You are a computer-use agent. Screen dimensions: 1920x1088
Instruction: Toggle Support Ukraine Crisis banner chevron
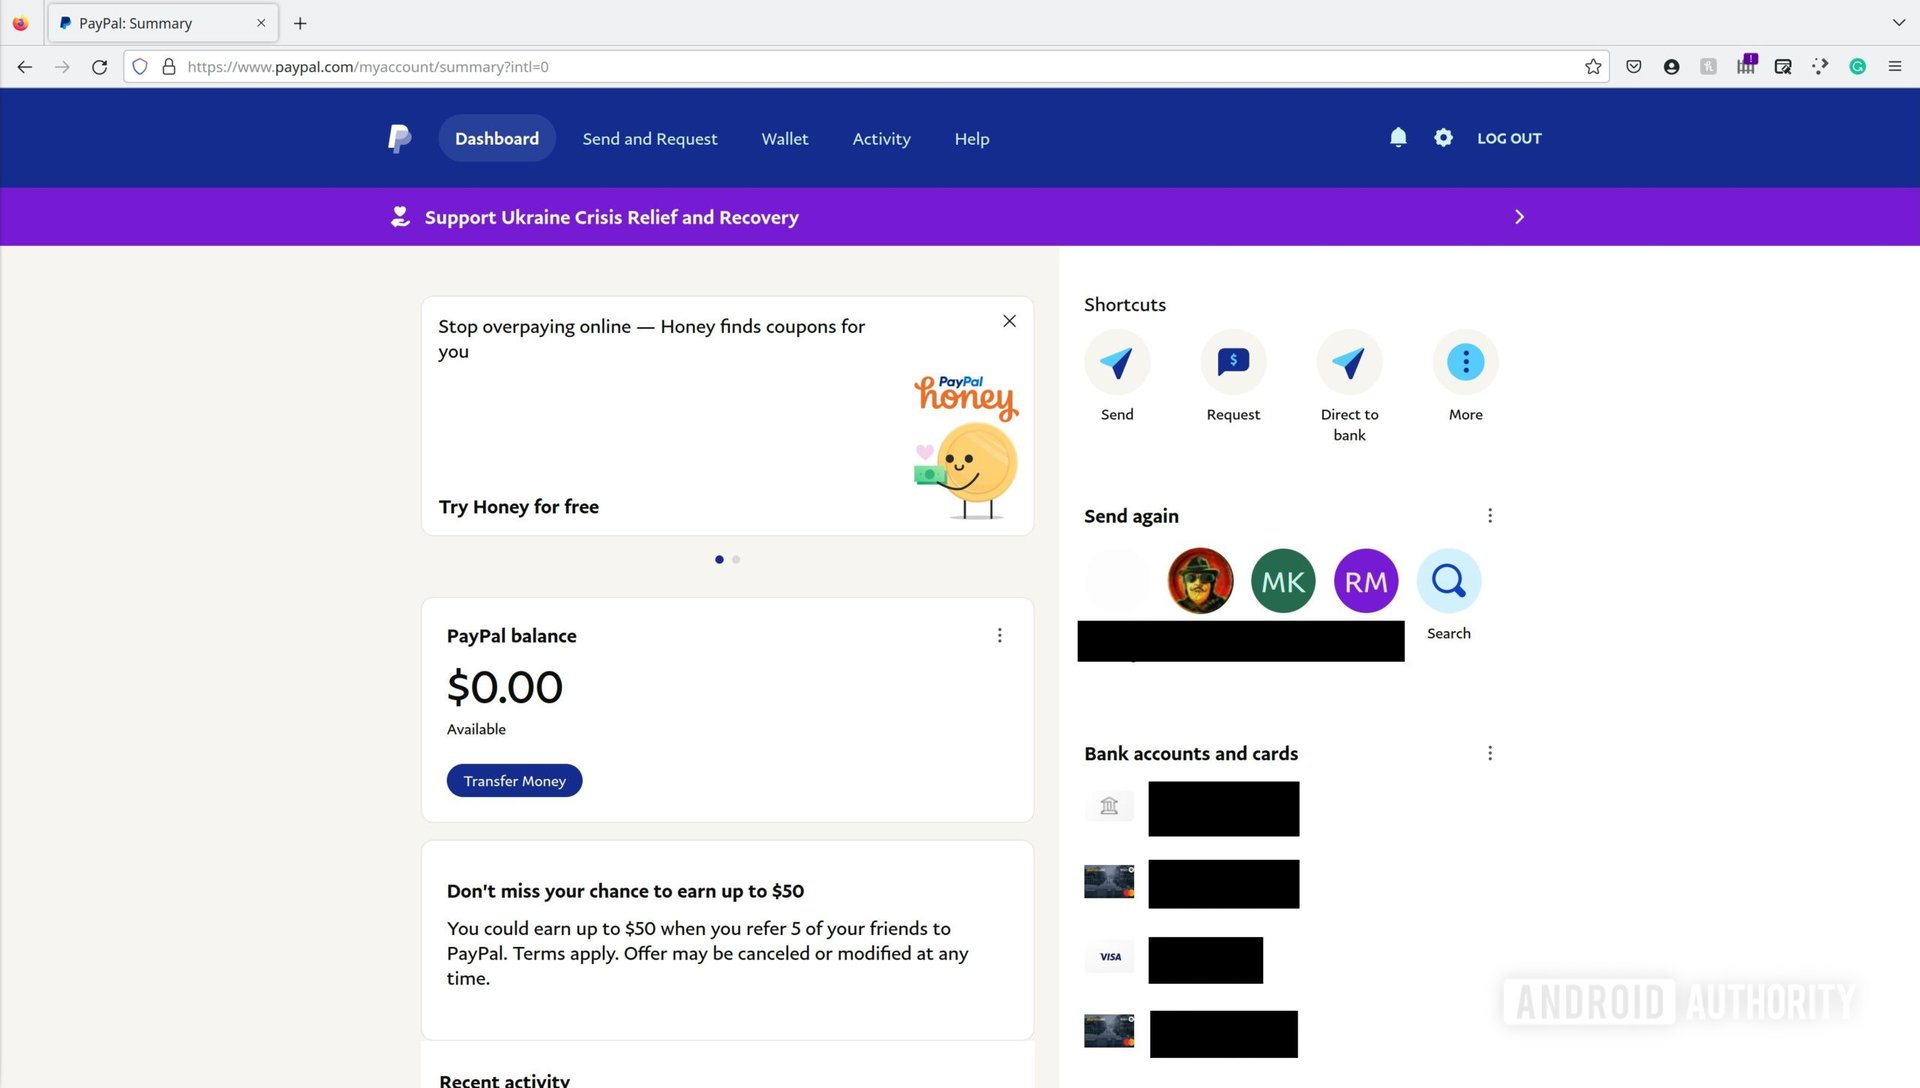1519,215
